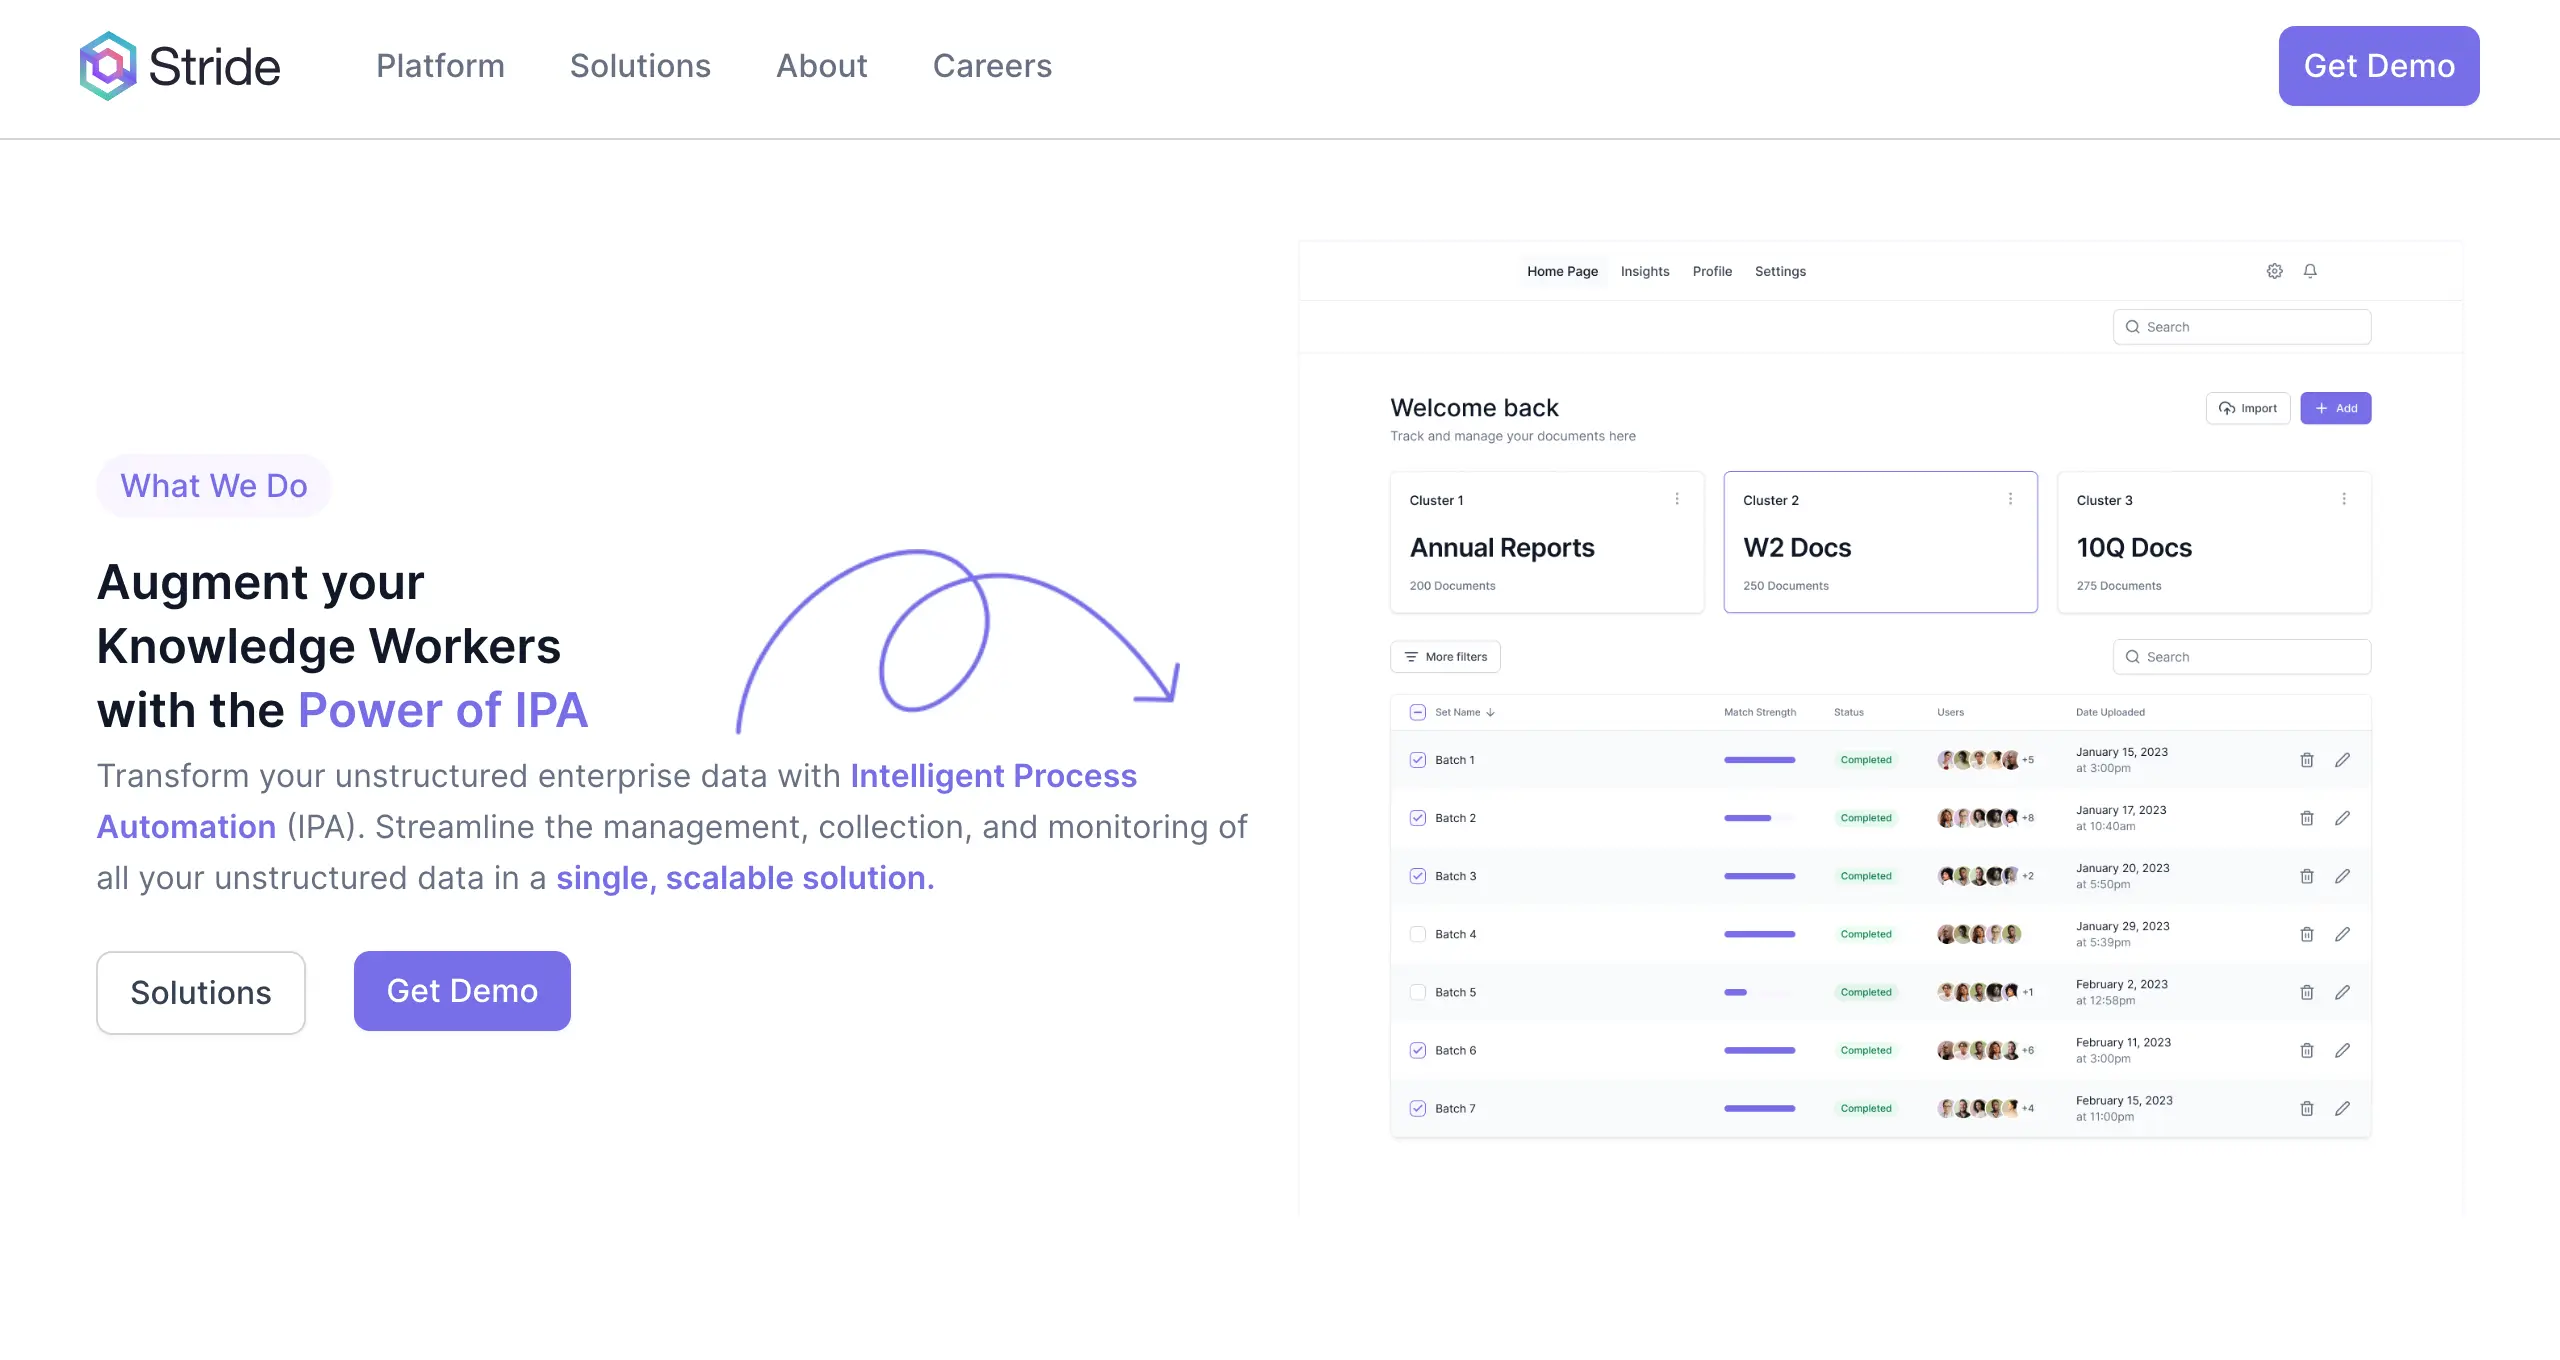Click the Stride logo icon
2560x1360 pixels.
pos(108,66)
